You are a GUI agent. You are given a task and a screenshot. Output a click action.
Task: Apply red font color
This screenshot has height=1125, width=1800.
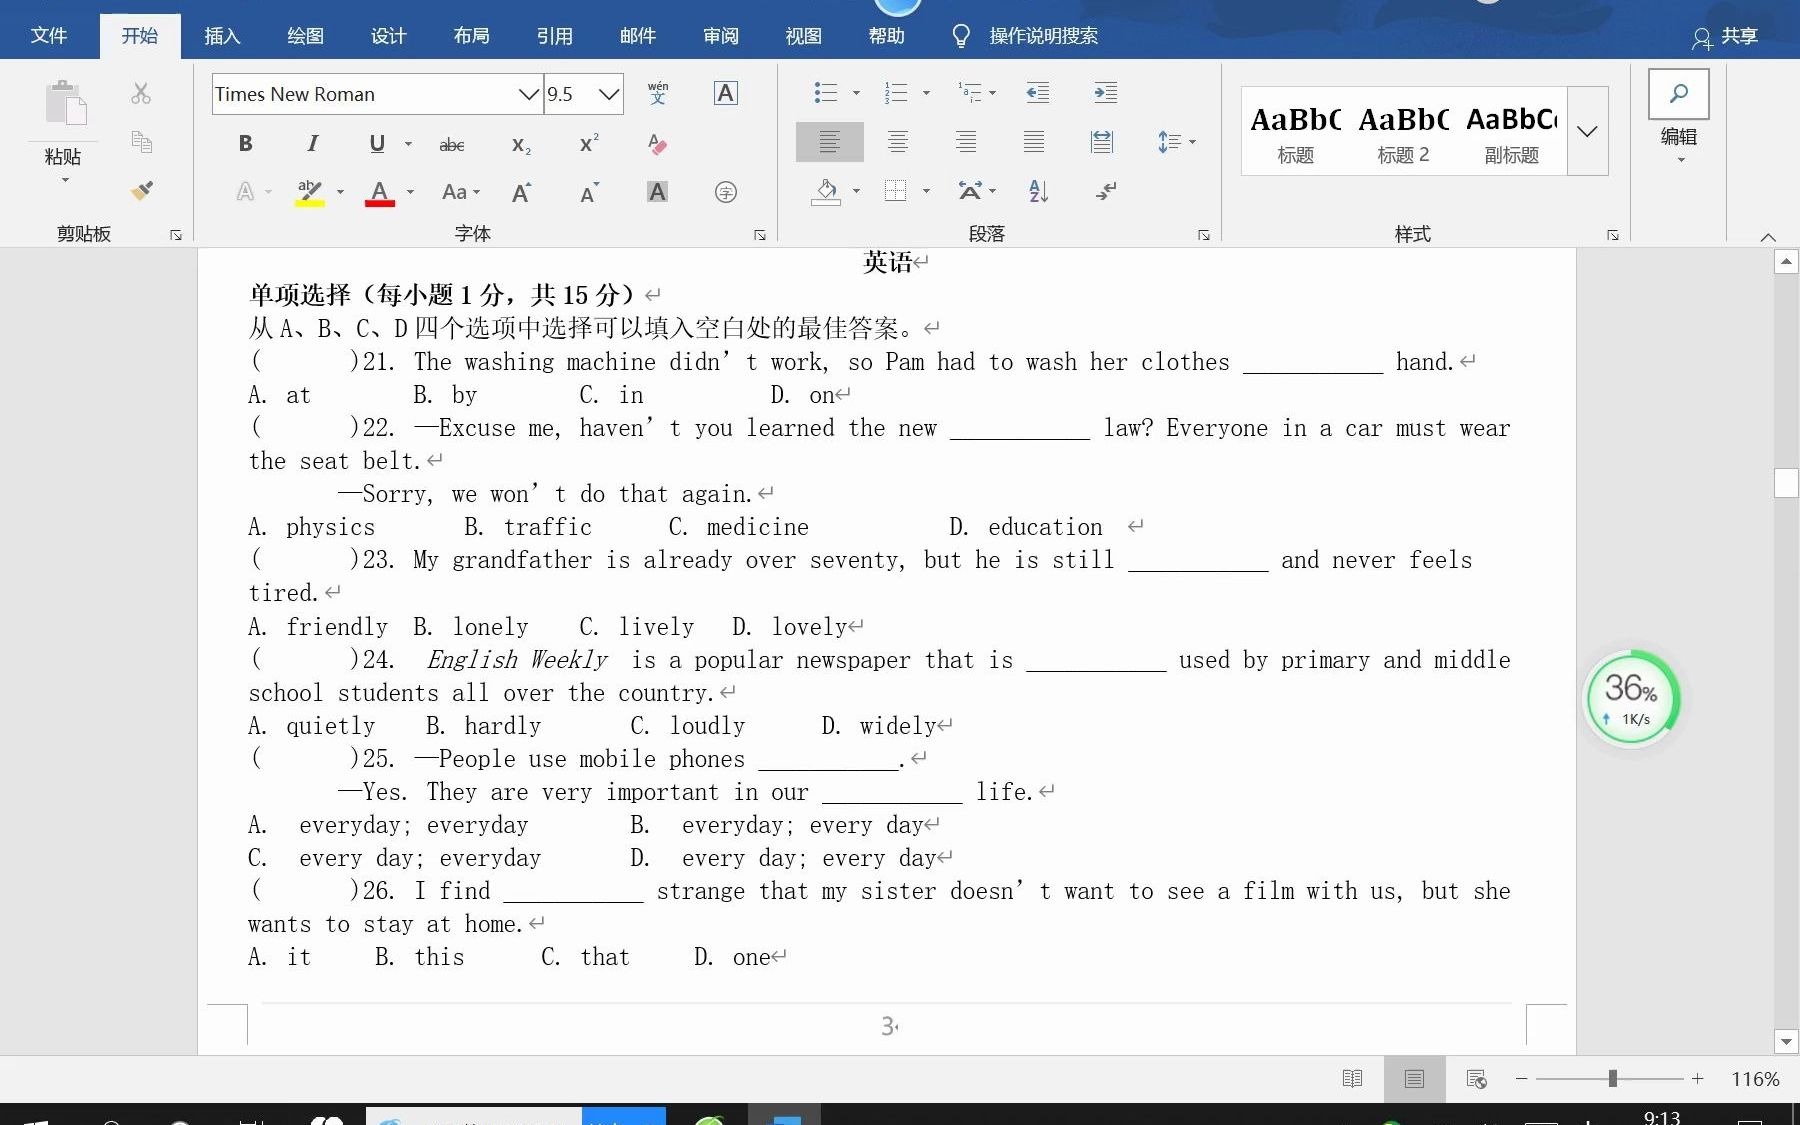click(379, 192)
